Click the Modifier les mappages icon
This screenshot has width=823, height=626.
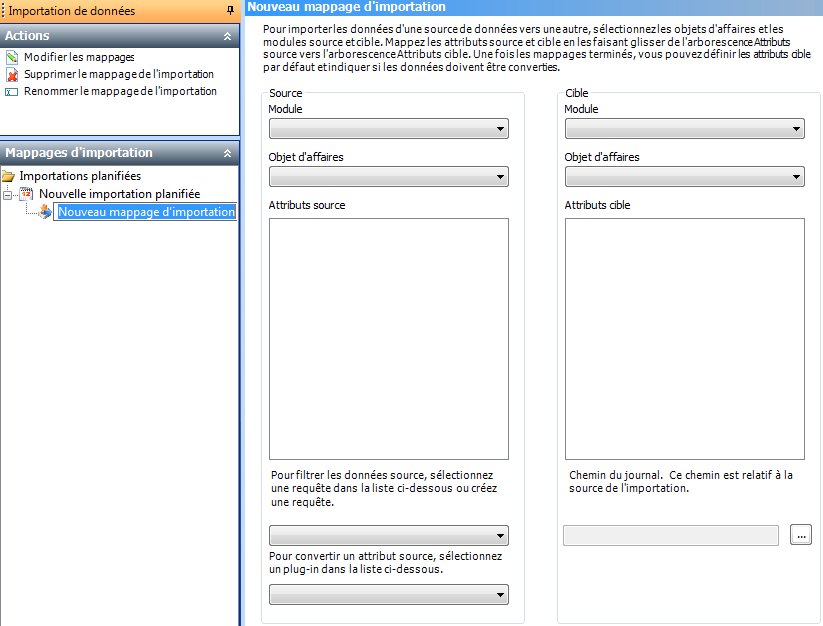coord(12,58)
